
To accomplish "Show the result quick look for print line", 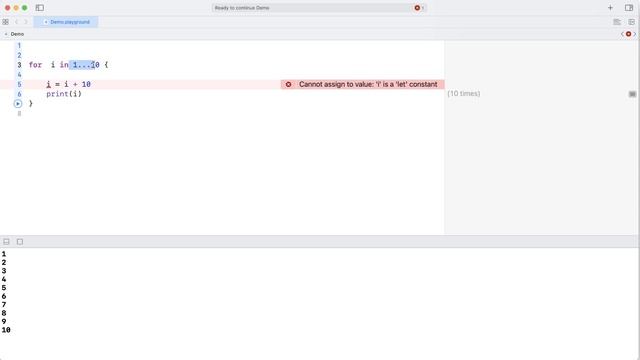I will tap(632, 94).
